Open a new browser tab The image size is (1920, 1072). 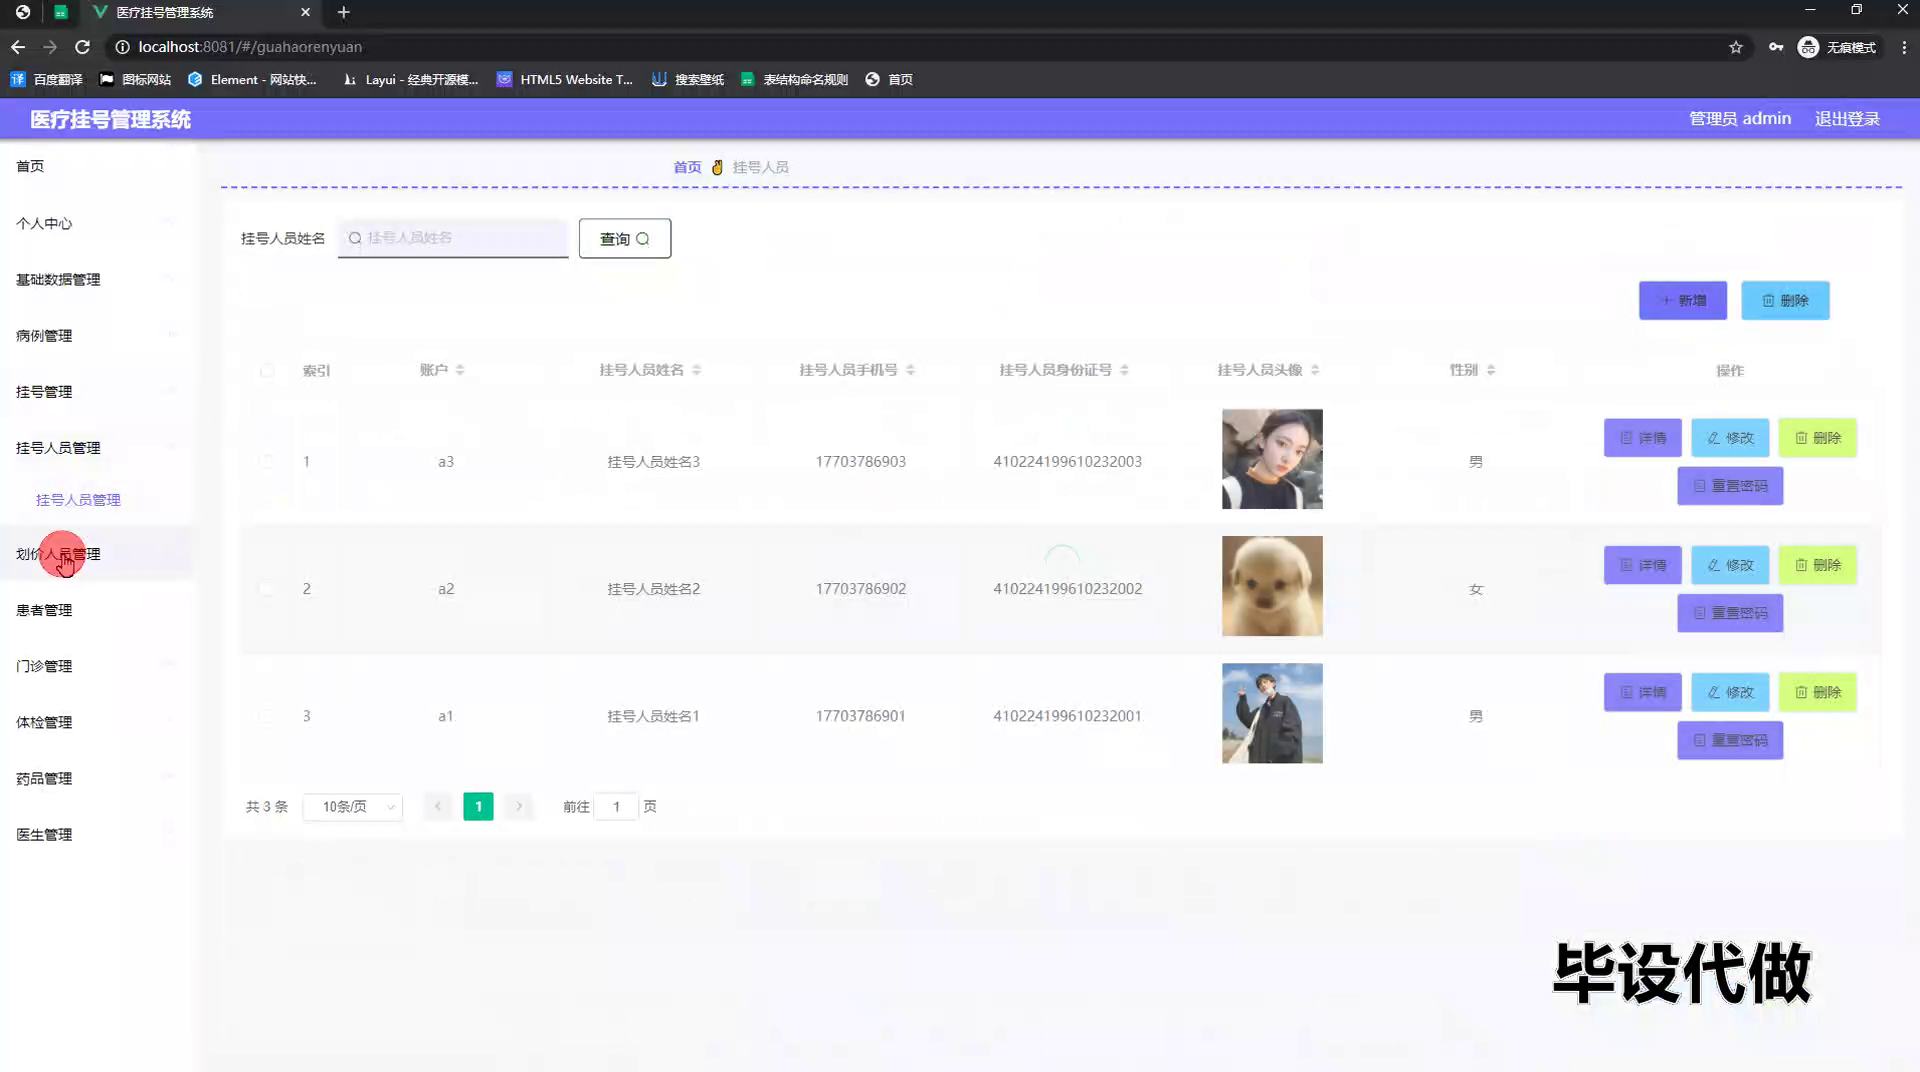click(344, 12)
